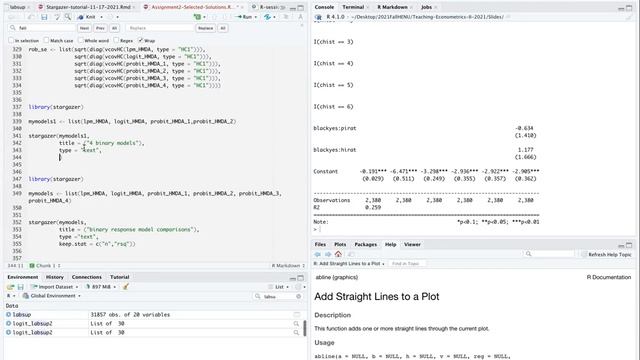The image size is (640, 360).
Task: Open the Tutorial tab
Action: click(119, 277)
